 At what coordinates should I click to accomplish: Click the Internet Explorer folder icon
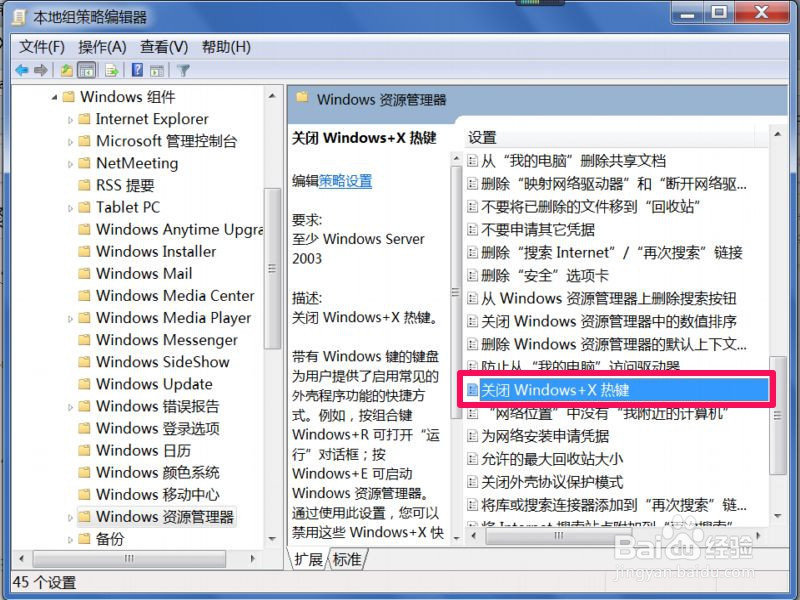(x=84, y=119)
